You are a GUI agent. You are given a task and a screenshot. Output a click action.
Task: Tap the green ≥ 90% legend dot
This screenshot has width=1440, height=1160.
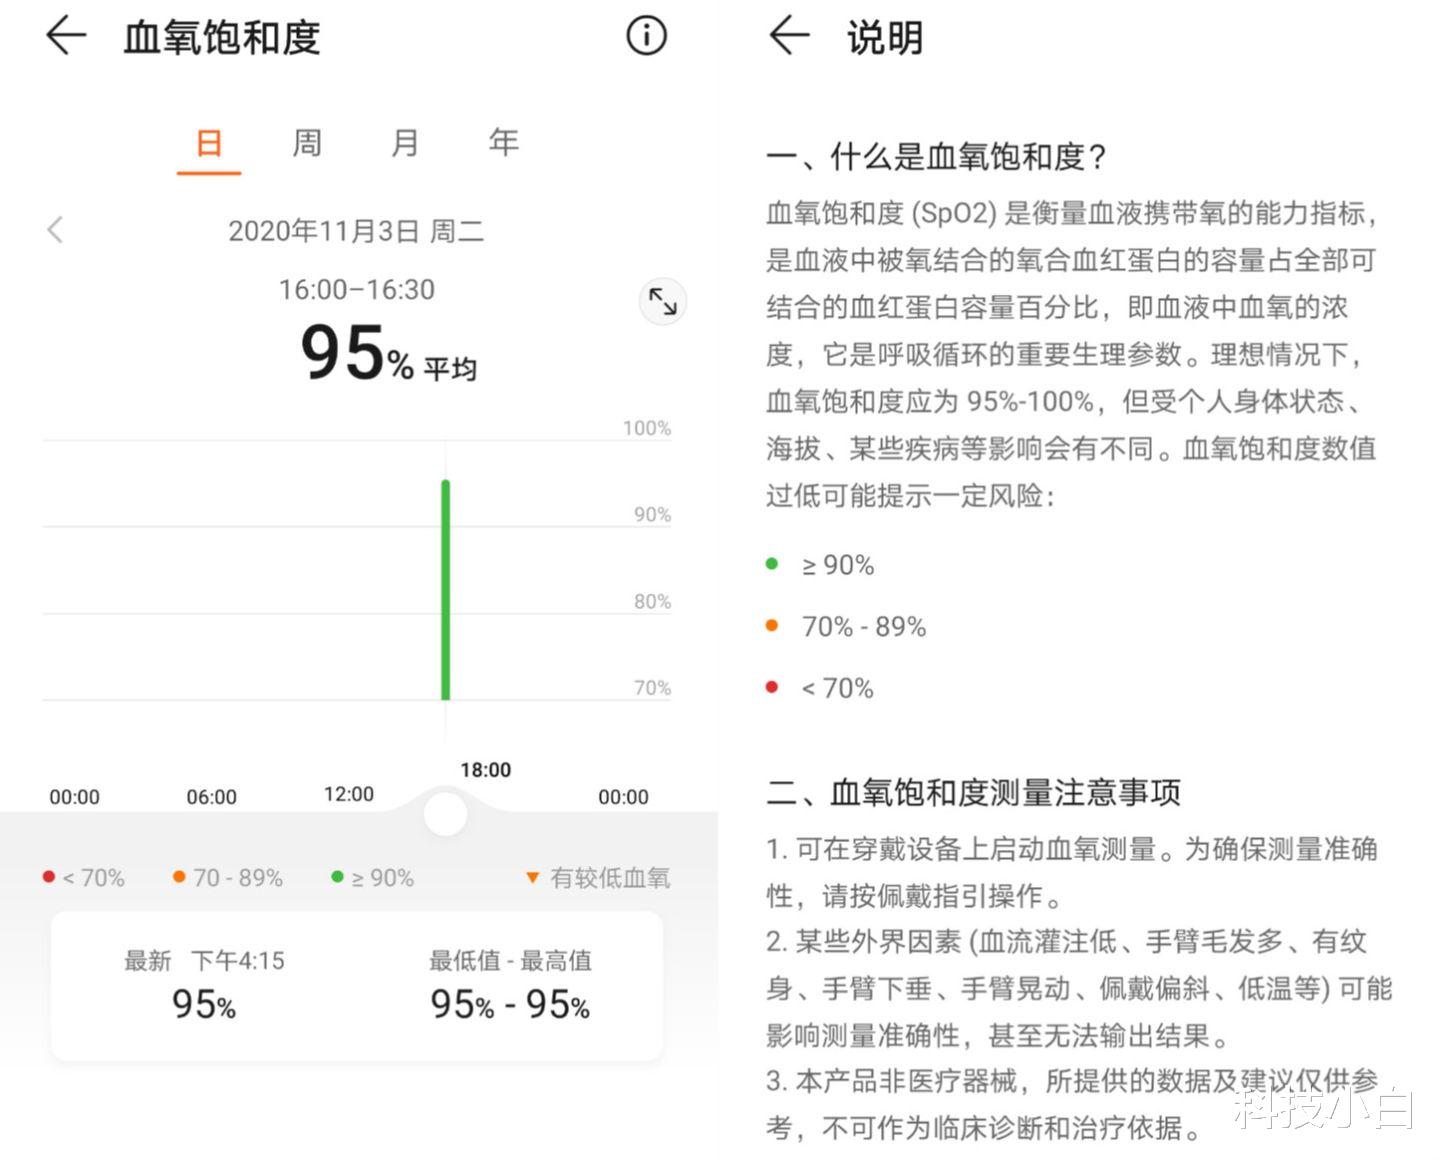[337, 876]
